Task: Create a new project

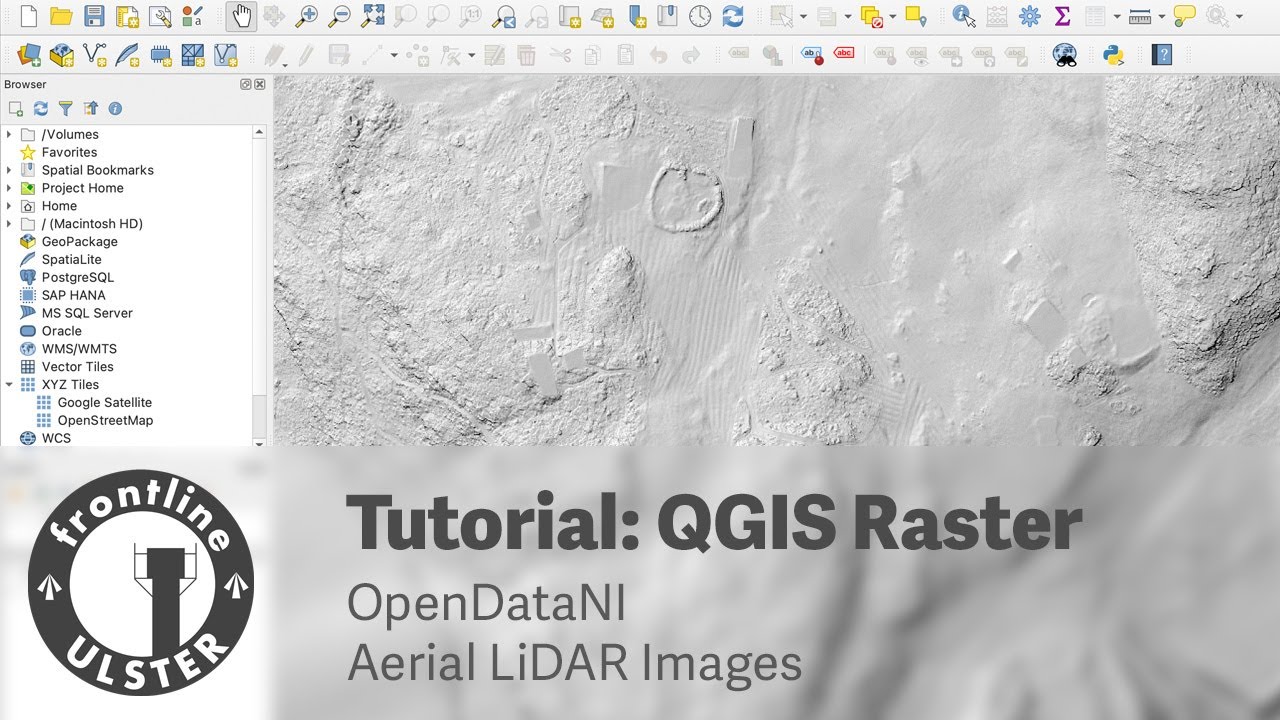Action: [29, 16]
